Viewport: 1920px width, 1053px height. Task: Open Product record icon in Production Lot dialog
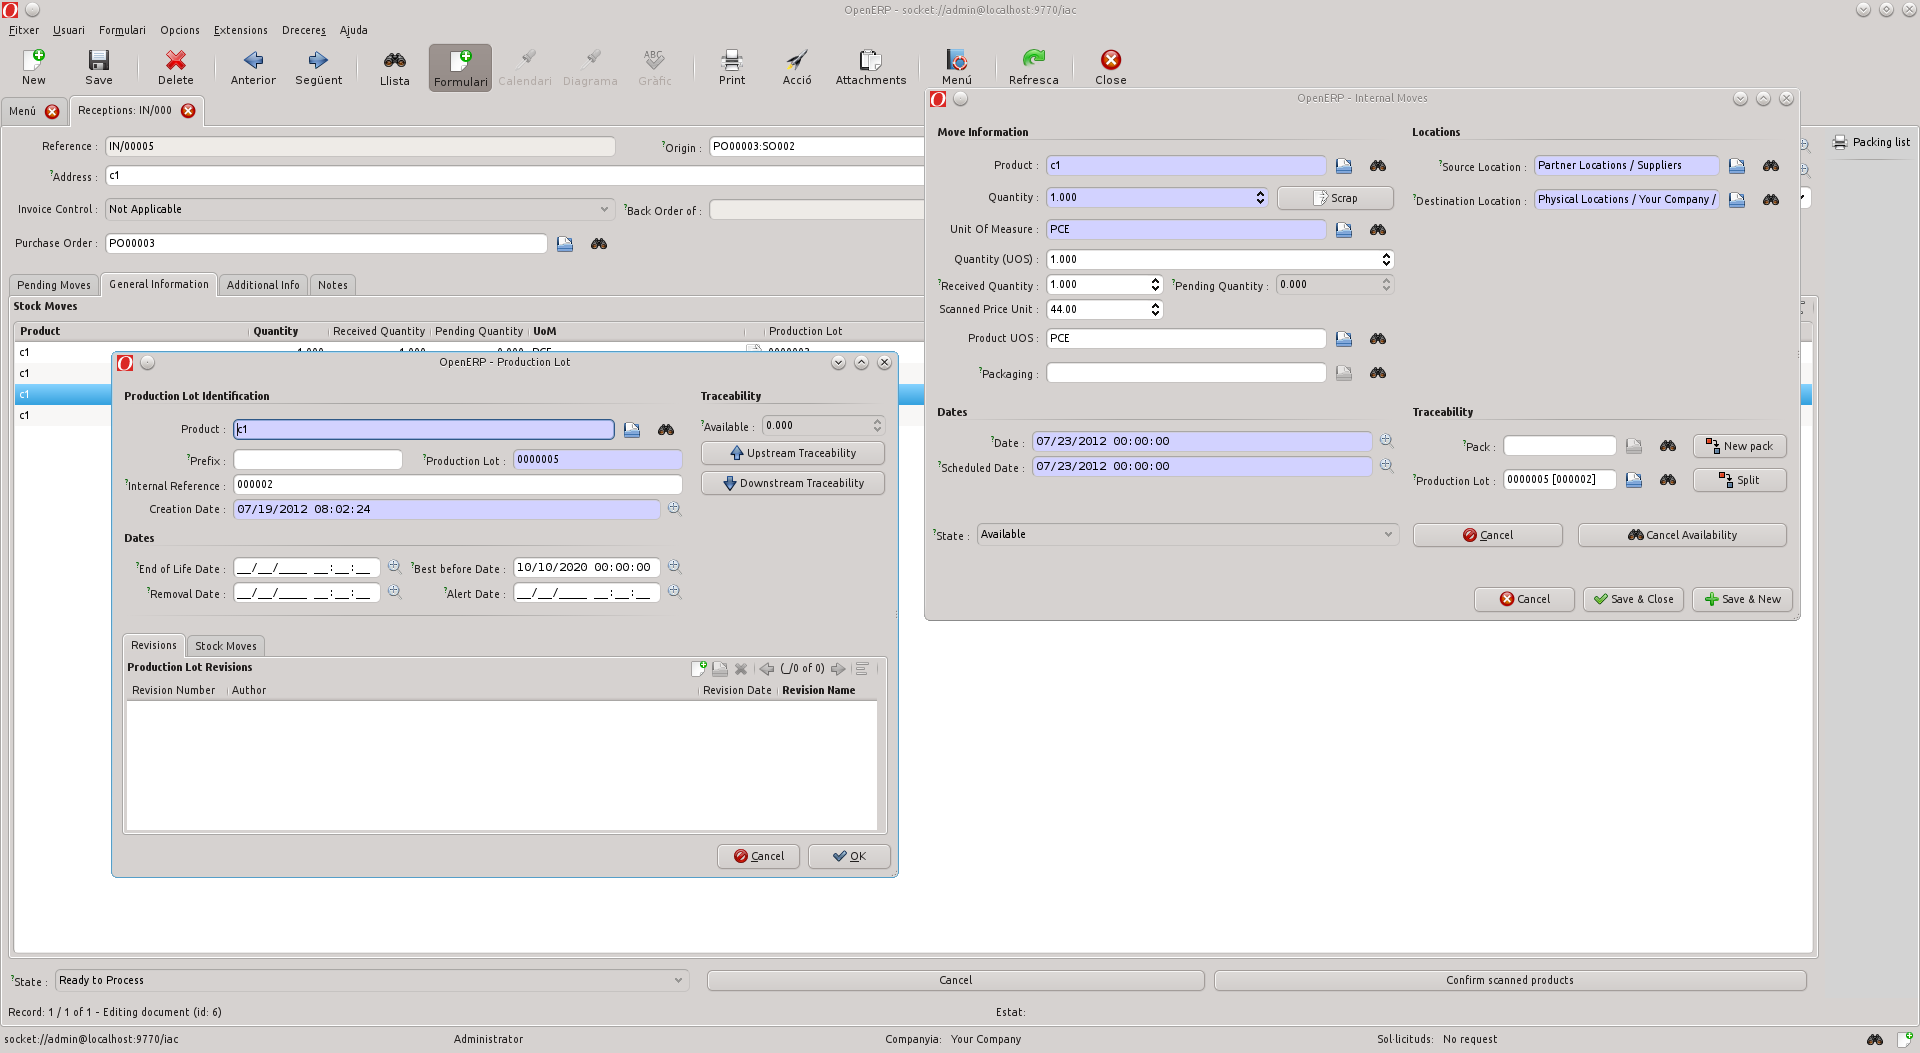point(632,430)
